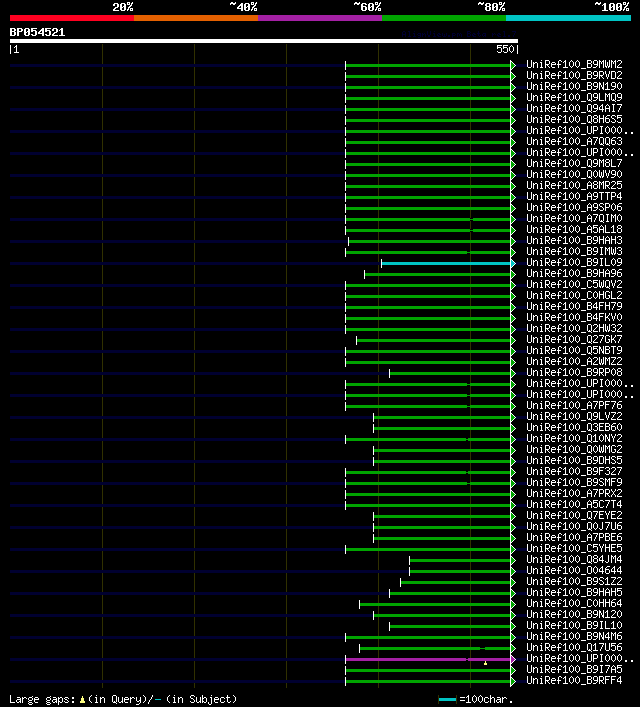Open the UniRef100_B9F327 hit
This screenshot has height=707, width=640.
pos(574,471)
